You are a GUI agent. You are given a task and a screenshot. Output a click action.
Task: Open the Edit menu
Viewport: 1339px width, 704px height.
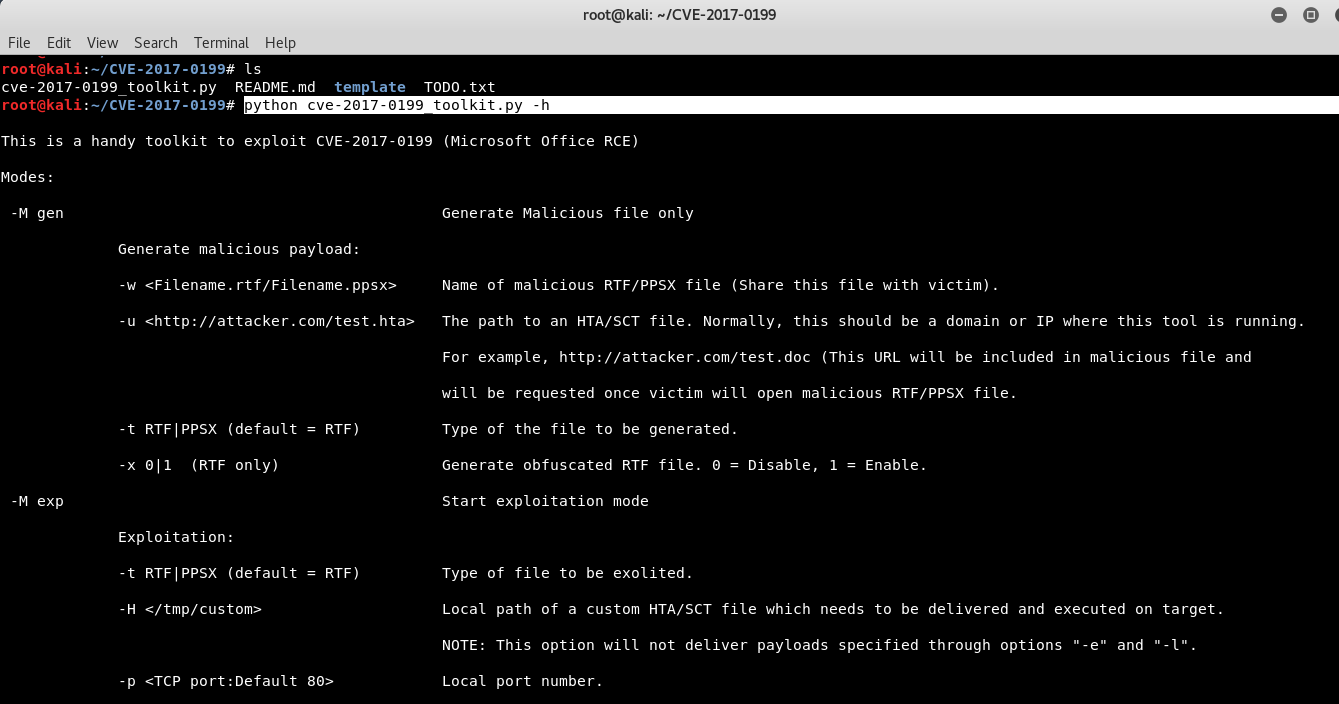point(59,43)
